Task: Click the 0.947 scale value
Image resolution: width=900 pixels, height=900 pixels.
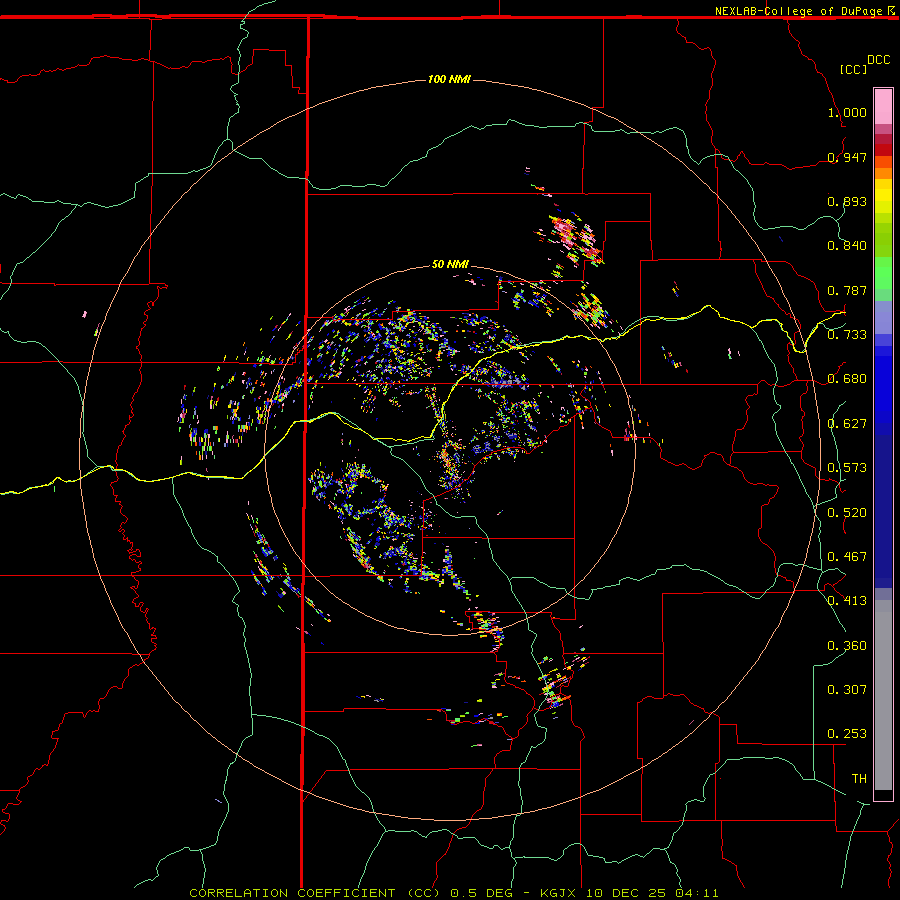Action: [x=847, y=157]
